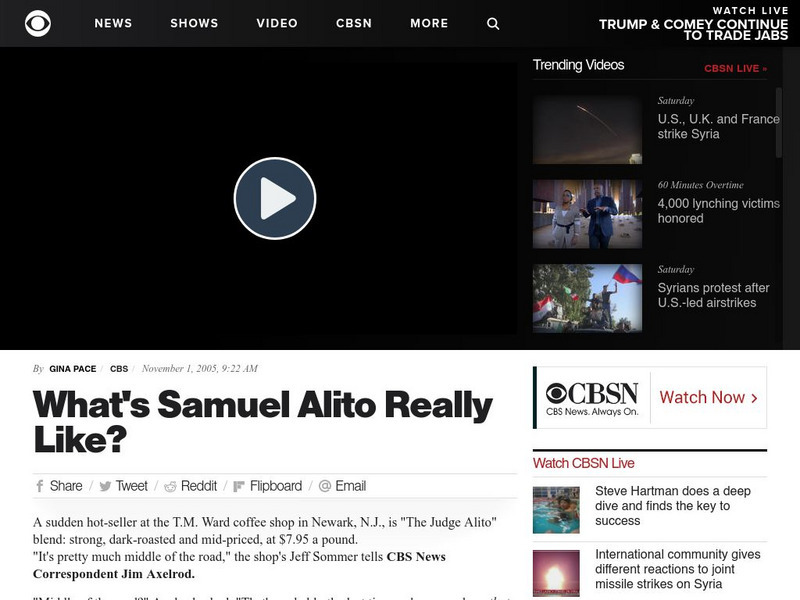The image size is (800, 600).
Task: Open the Syria strike video thumbnail
Action: tap(587, 130)
